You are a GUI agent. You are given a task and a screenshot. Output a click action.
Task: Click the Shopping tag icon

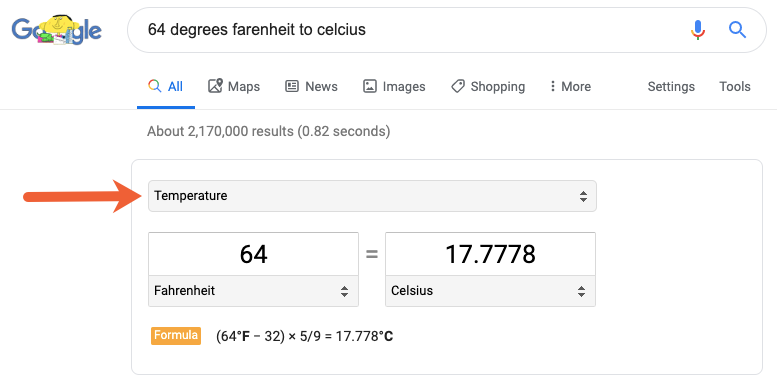457,86
